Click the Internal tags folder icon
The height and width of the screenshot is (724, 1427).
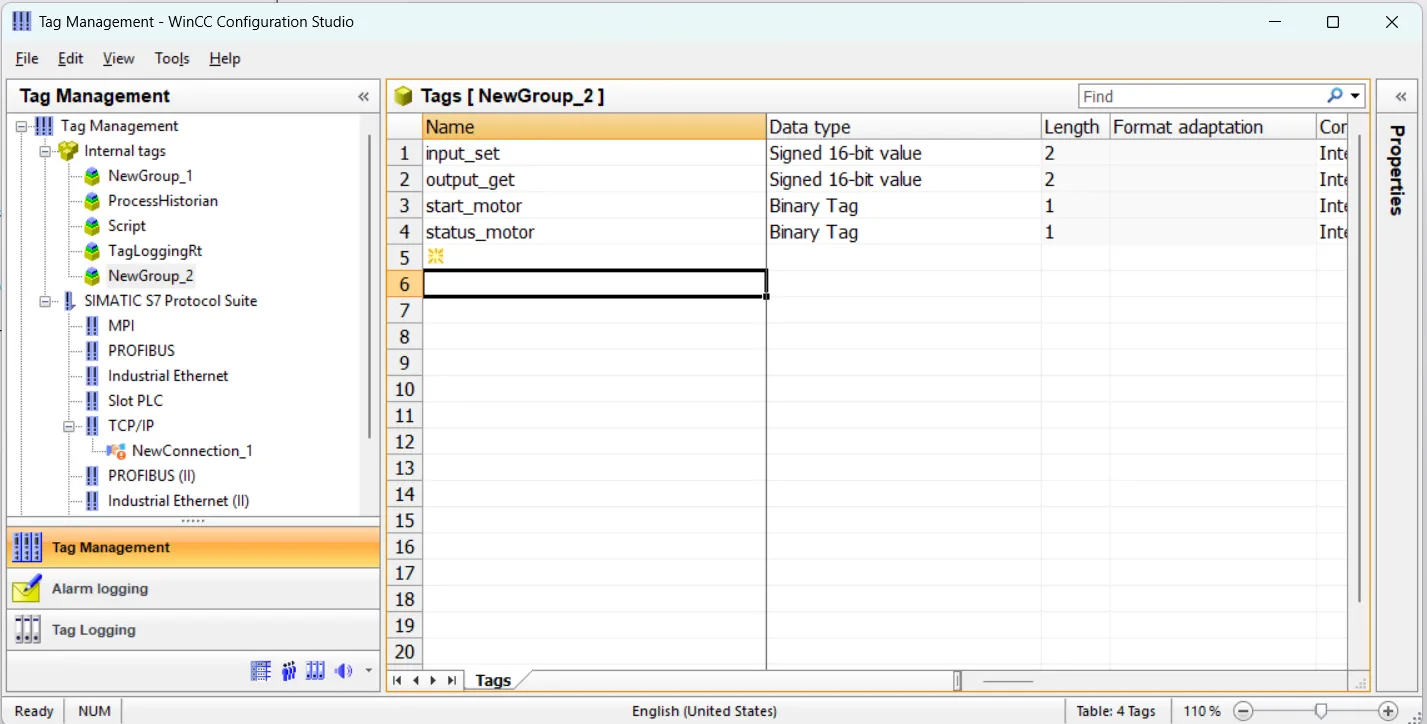pyautogui.click(x=68, y=151)
